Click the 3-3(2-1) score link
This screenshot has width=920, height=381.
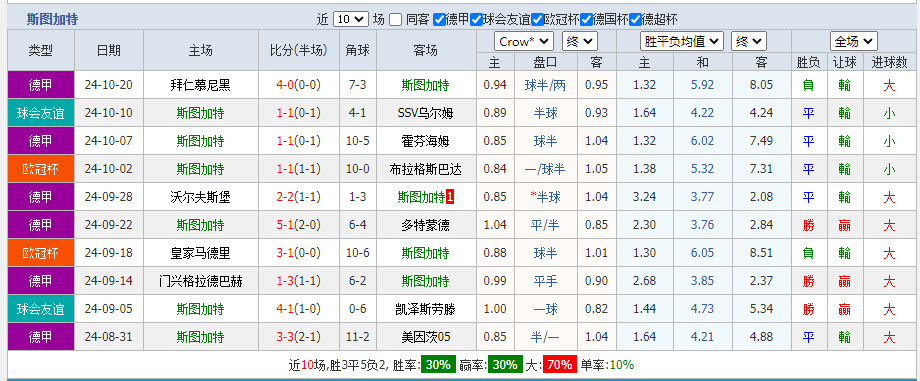(299, 337)
